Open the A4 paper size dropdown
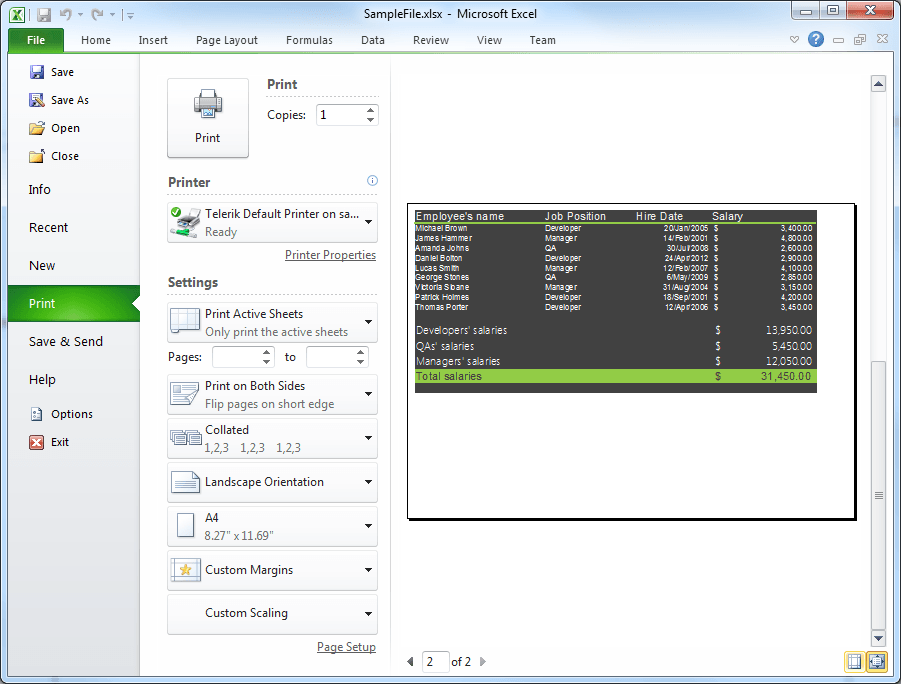 272,526
